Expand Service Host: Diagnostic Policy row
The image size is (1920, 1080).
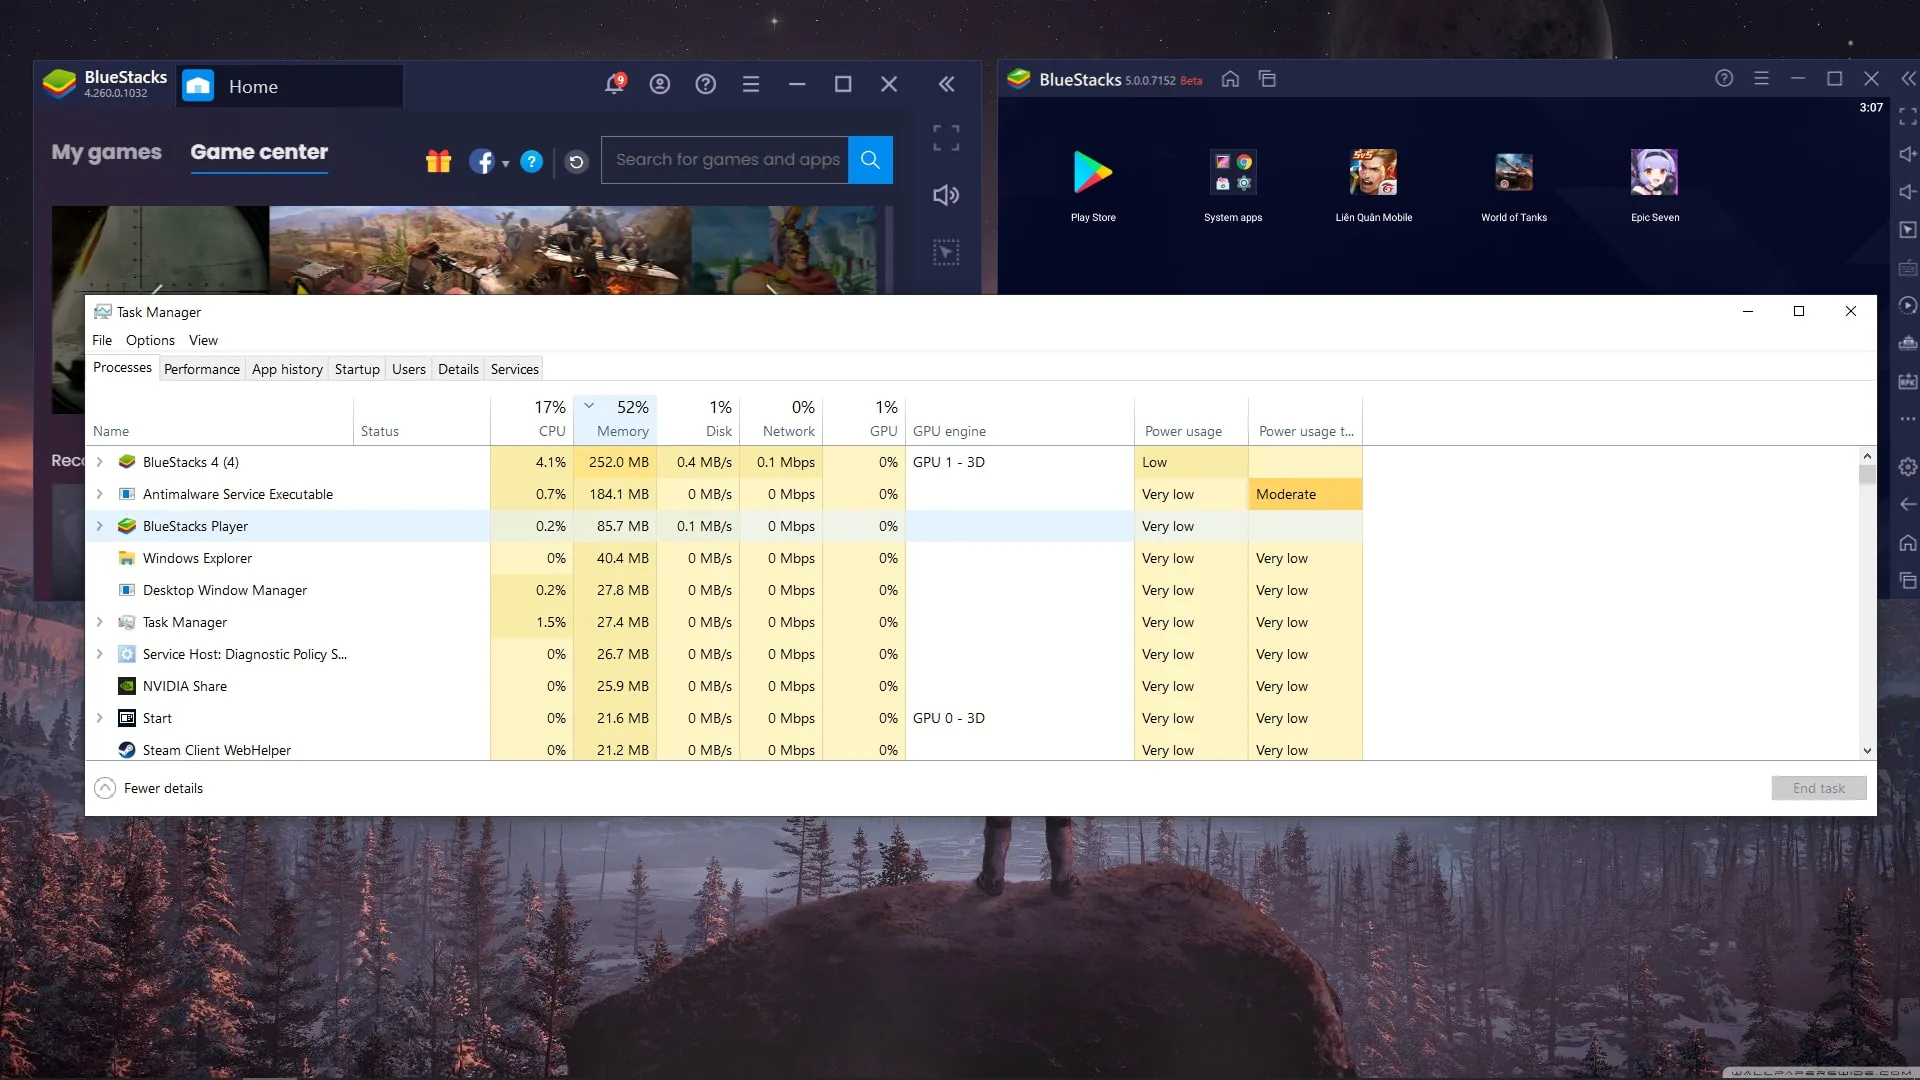(99, 654)
